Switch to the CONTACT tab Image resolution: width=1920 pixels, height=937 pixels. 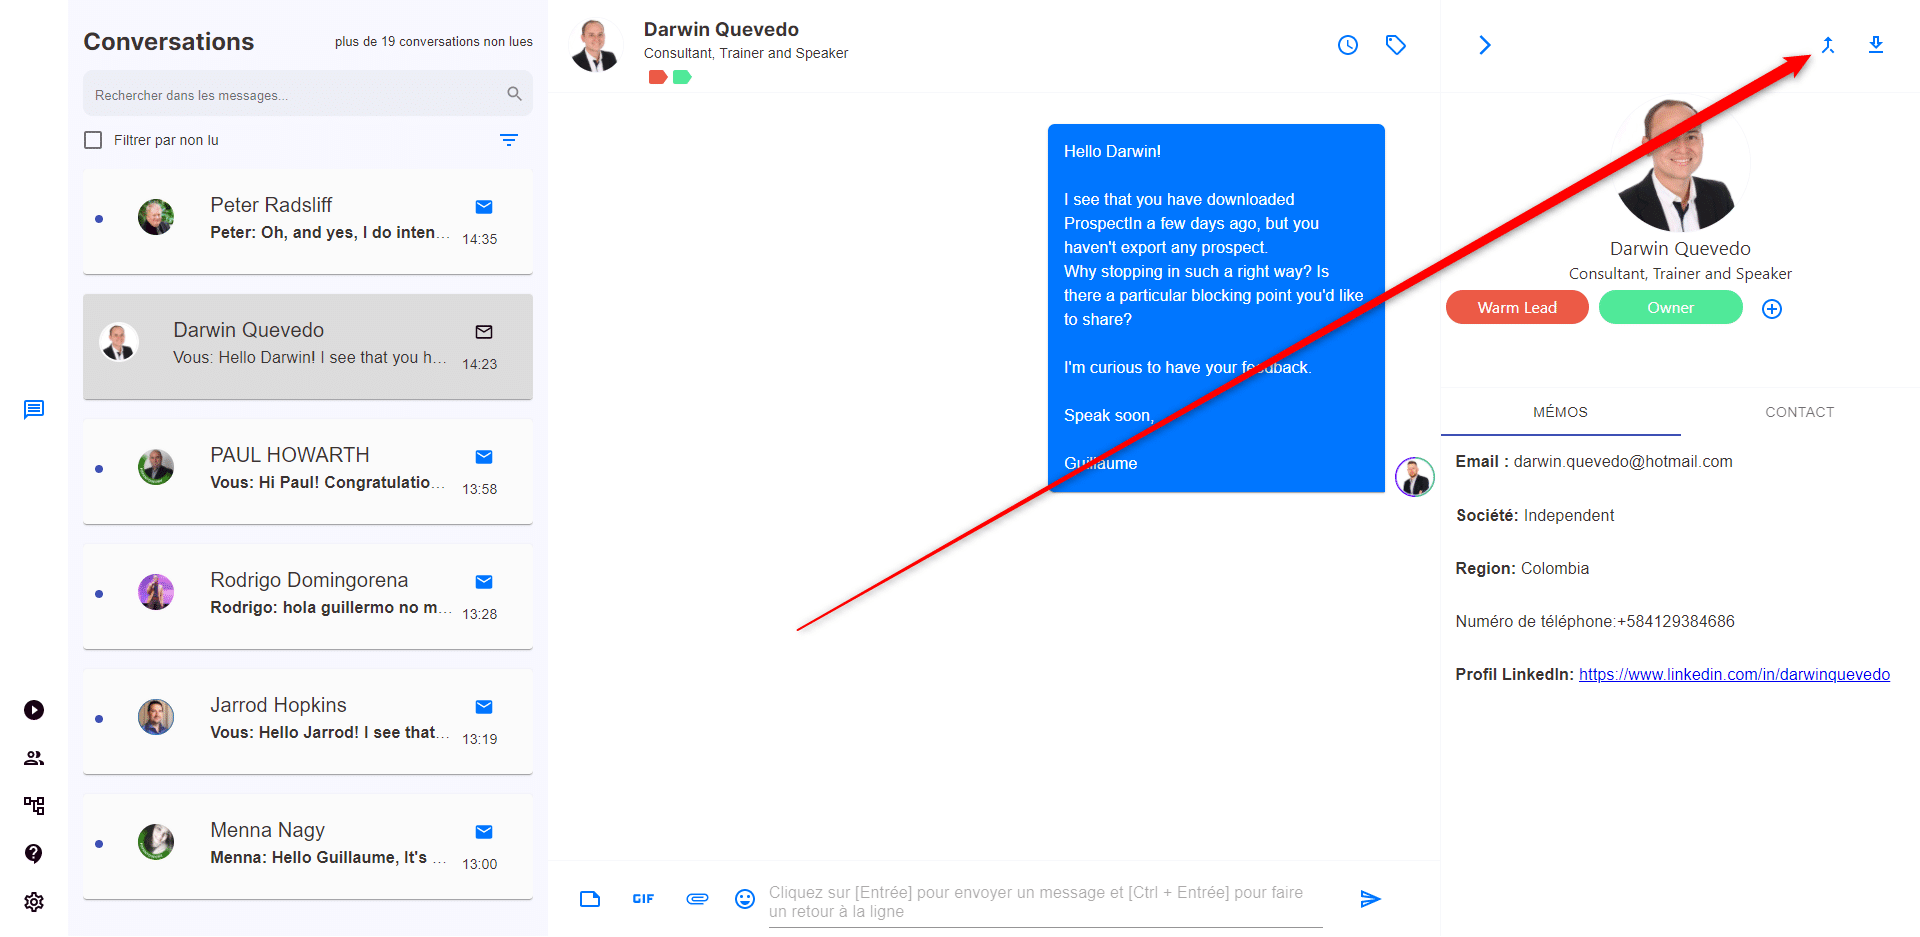(1799, 412)
